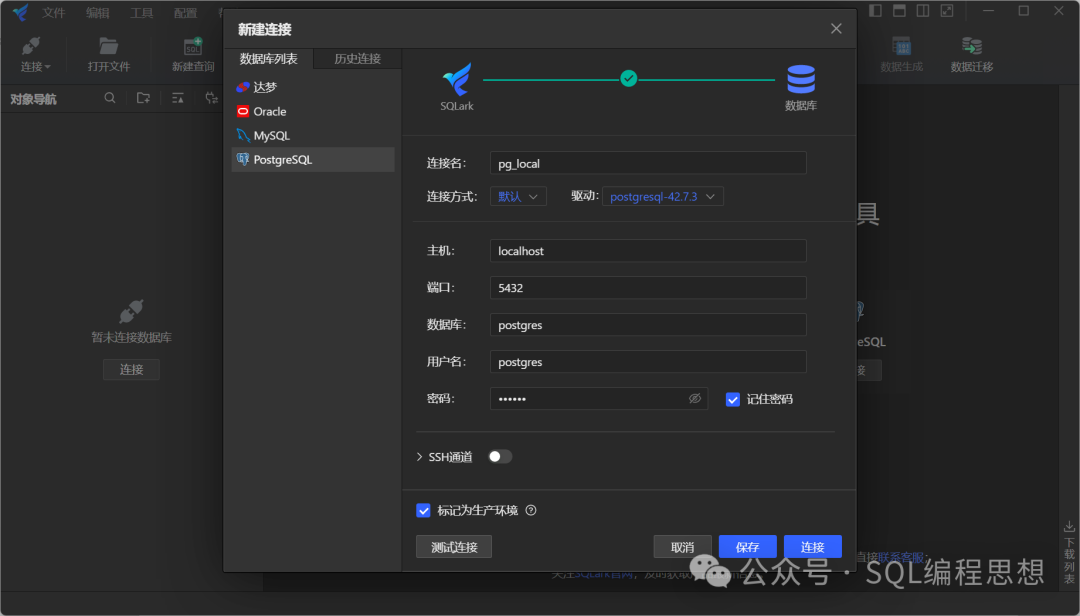Select the MySQL database type
The height and width of the screenshot is (616, 1080).
pyautogui.click(x=271, y=136)
